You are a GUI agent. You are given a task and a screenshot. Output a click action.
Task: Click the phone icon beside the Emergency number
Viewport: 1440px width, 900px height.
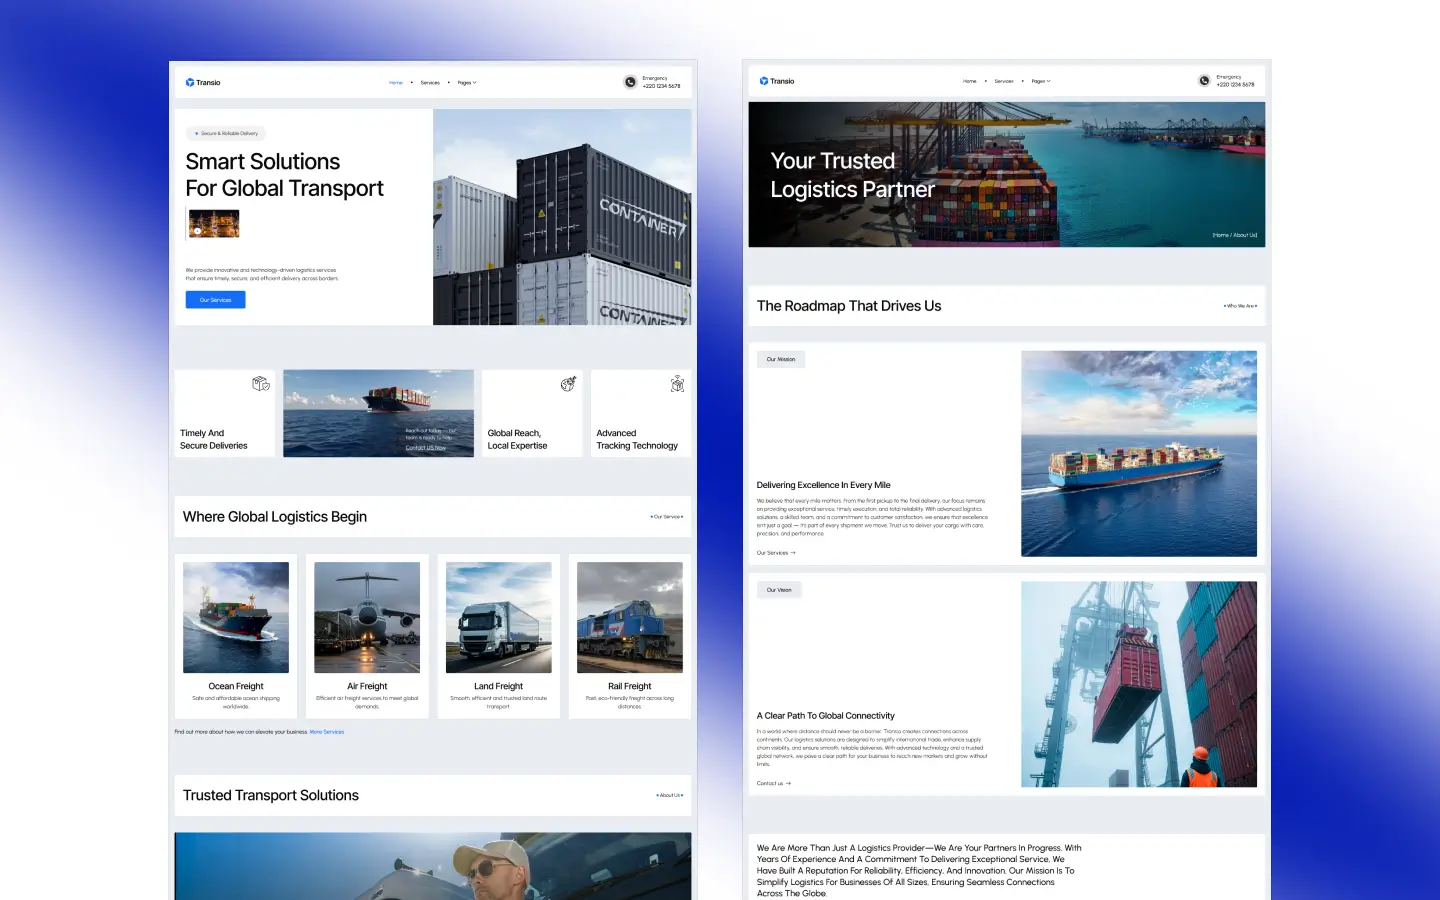click(x=630, y=82)
